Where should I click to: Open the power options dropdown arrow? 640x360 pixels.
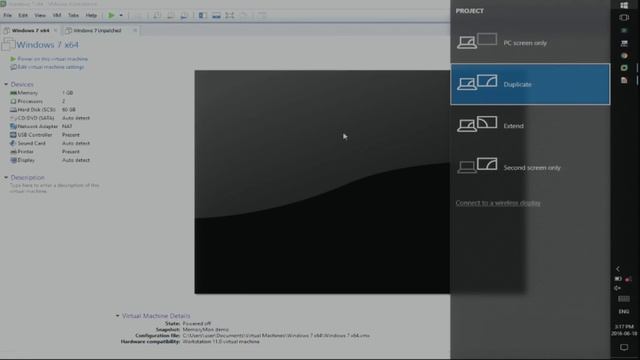(121, 16)
